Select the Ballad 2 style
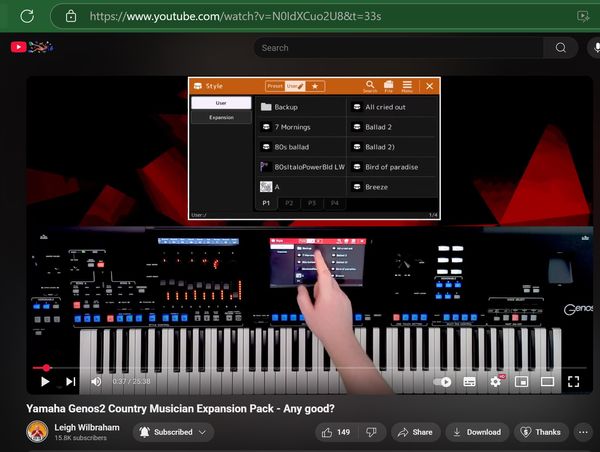600x452 pixels. click(x=393, y=127)
